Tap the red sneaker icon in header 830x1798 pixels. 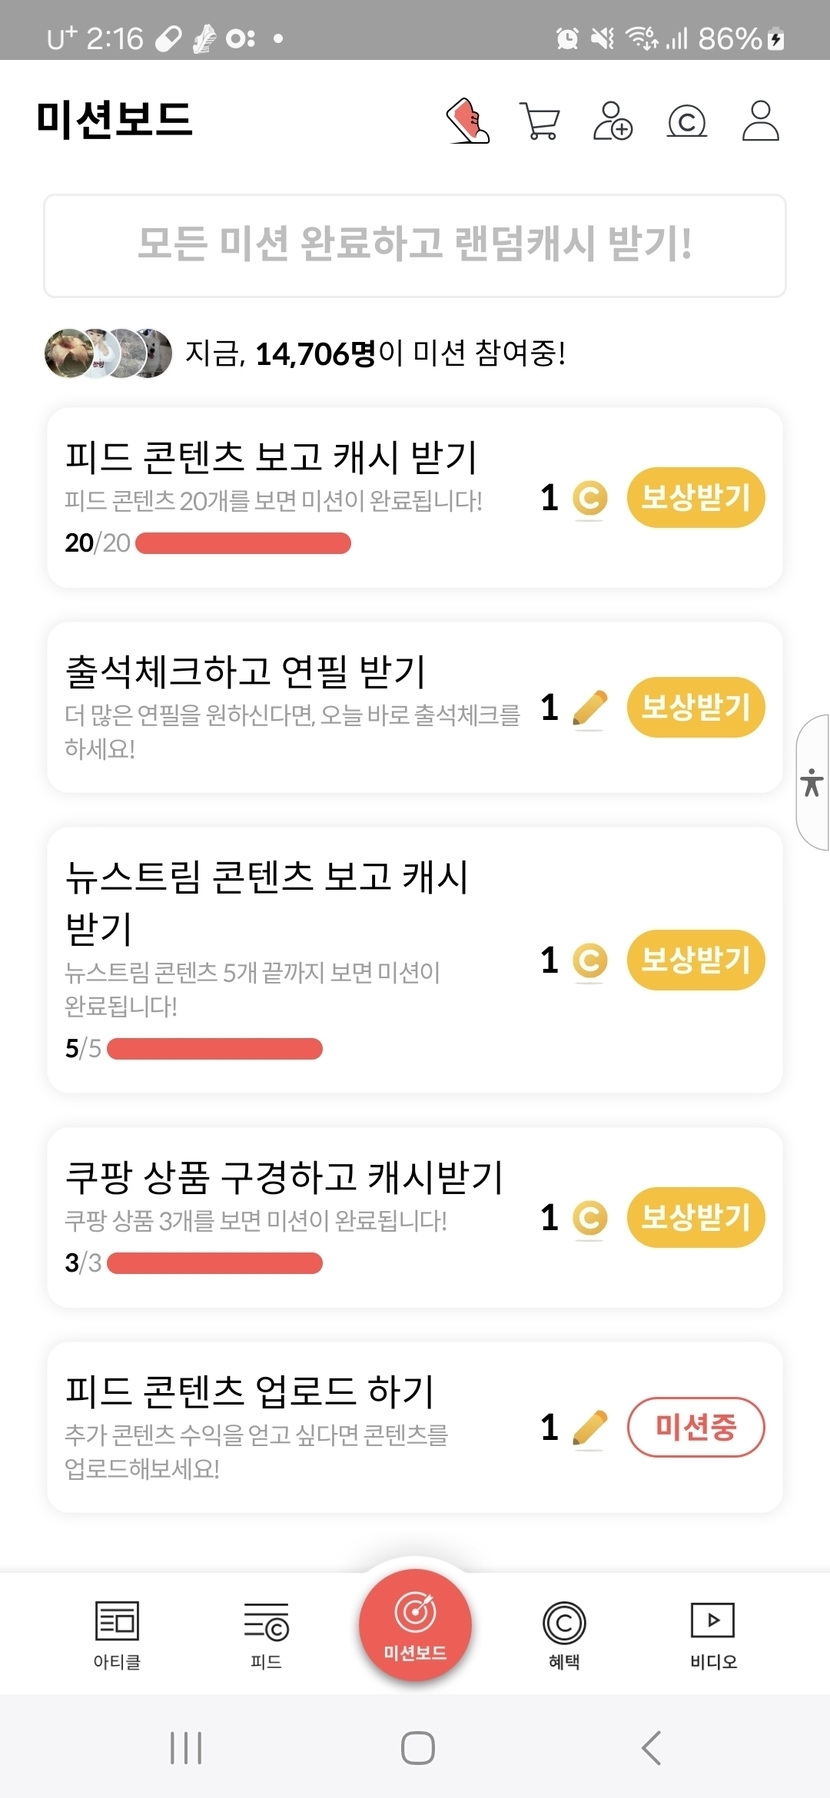click(467, 121)
